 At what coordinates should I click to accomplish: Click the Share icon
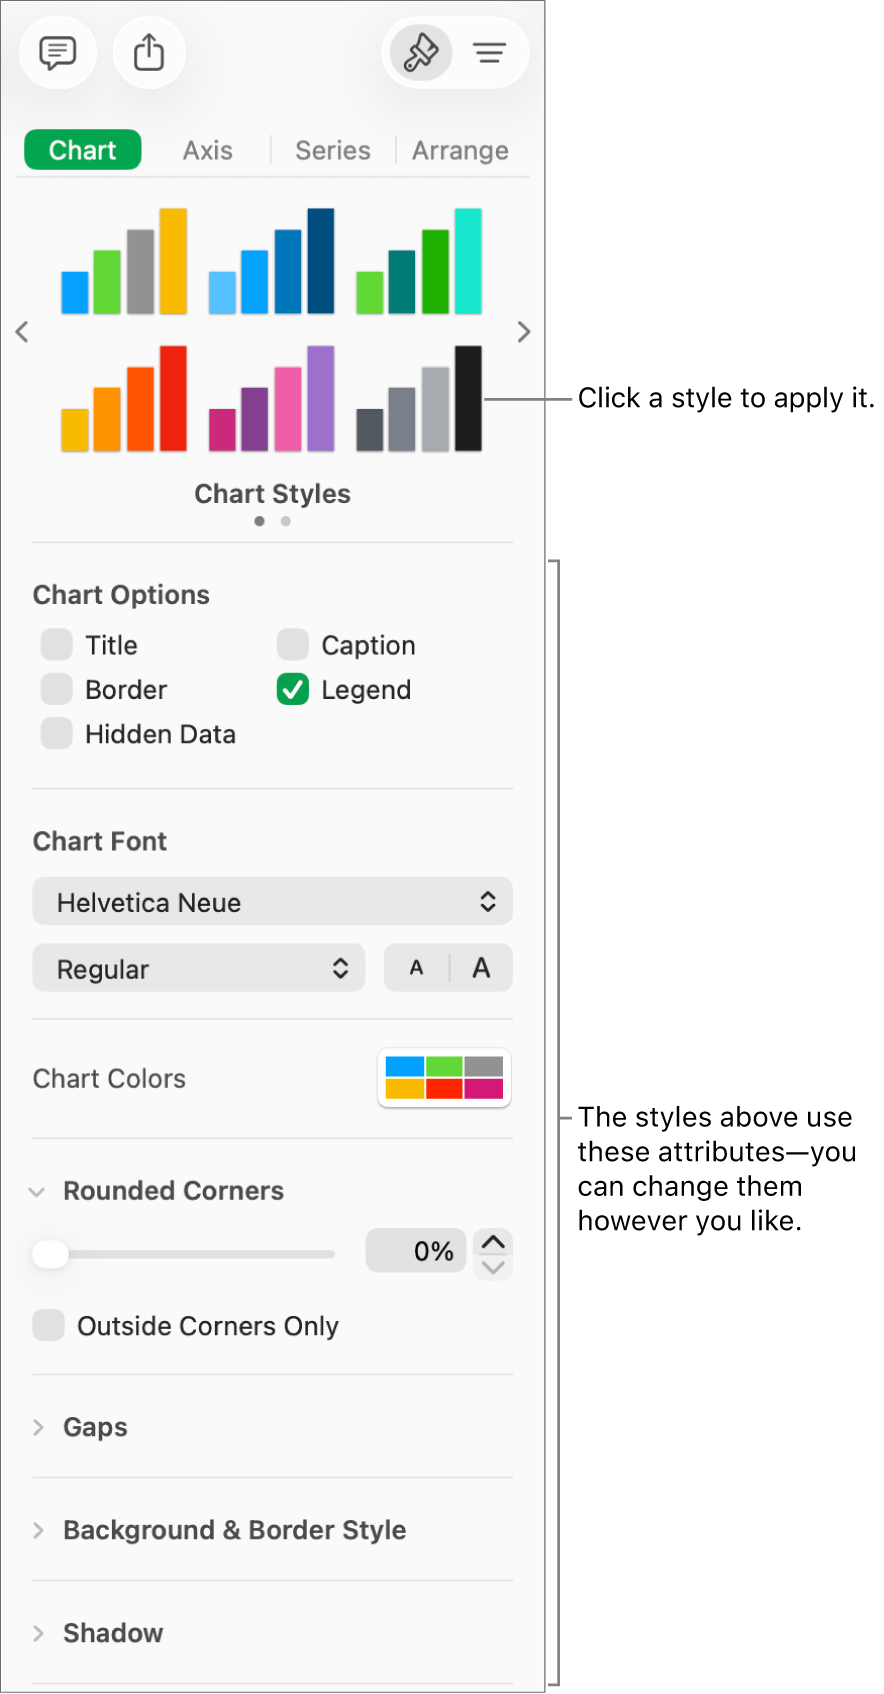pos(148,52)
